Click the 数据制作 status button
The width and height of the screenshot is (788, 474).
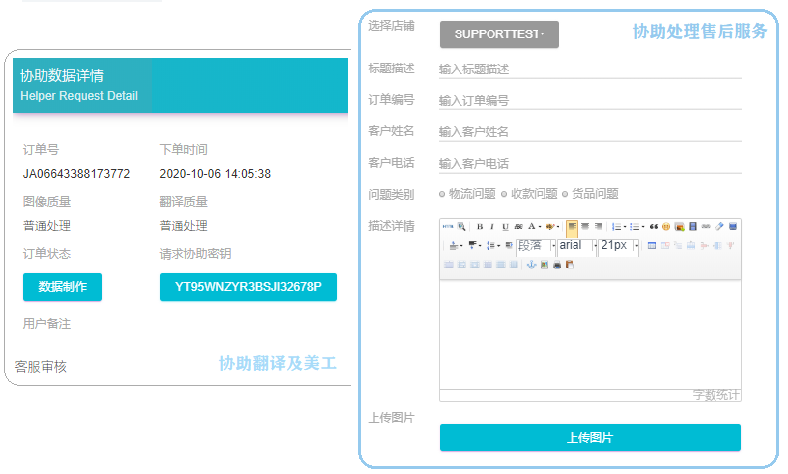(x=62, y=287)
